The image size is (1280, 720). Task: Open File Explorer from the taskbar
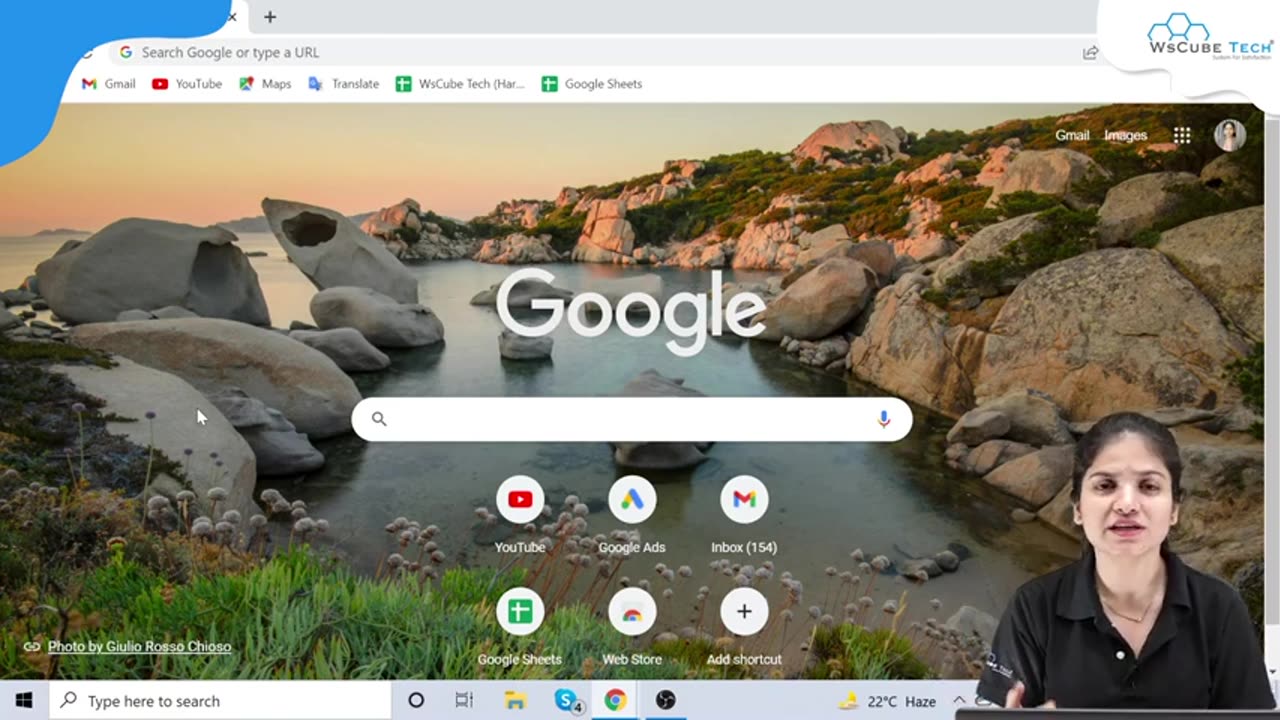515,701
